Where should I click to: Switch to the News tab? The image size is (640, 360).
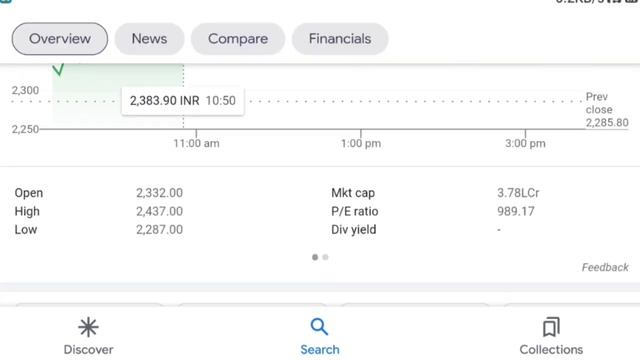coord(149,39)
